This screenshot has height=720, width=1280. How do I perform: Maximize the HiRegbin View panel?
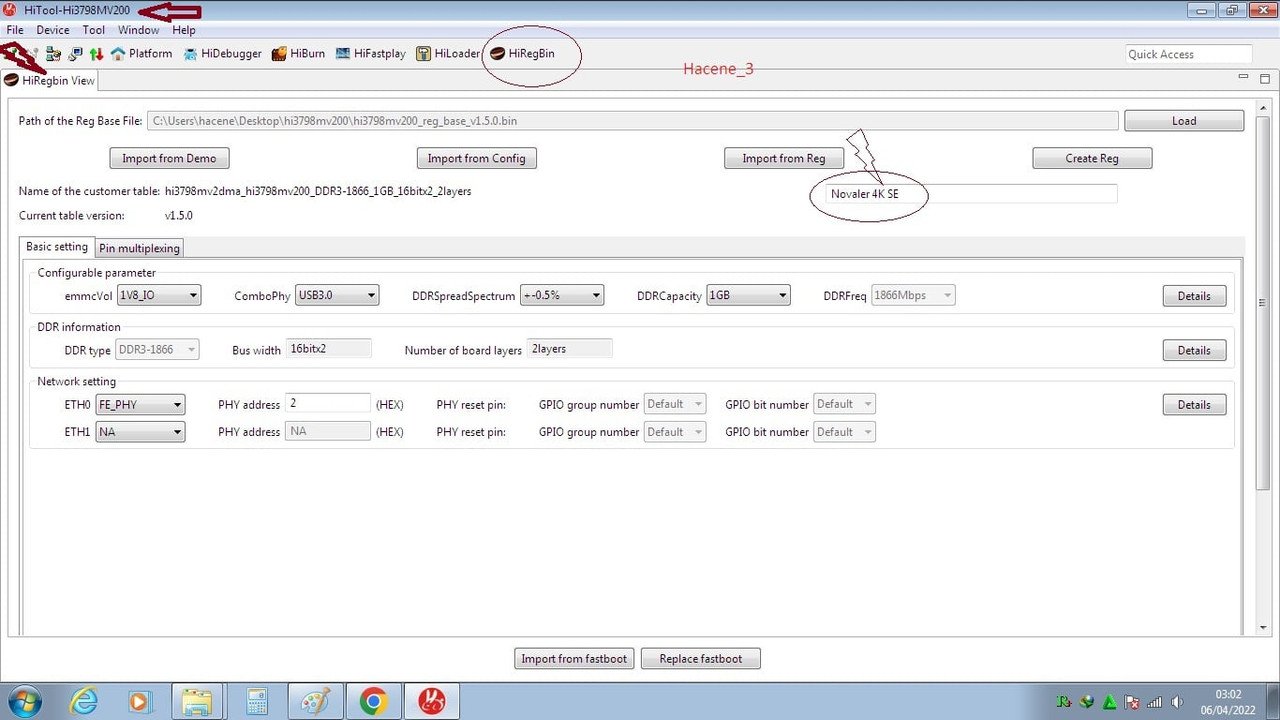(1265, 78)
